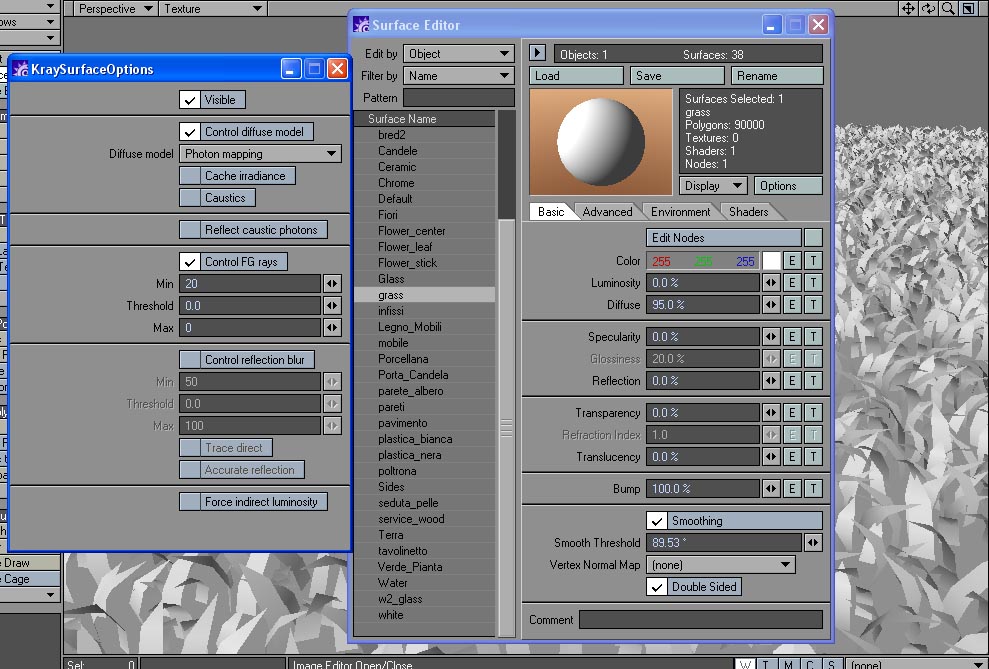Image resolution: width=989 pixels, height=669 pixels.
Task: Open the Diffuse model dropdown
Action: (x=261, y=154)
